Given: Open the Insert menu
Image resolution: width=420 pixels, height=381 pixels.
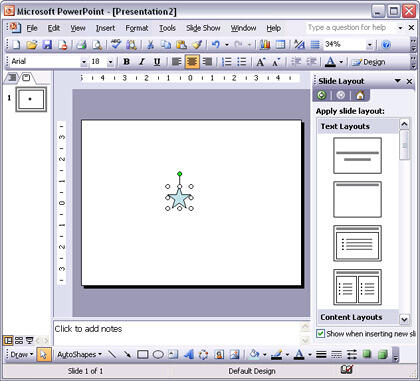Looking at the screenshot, I should 105,28.
